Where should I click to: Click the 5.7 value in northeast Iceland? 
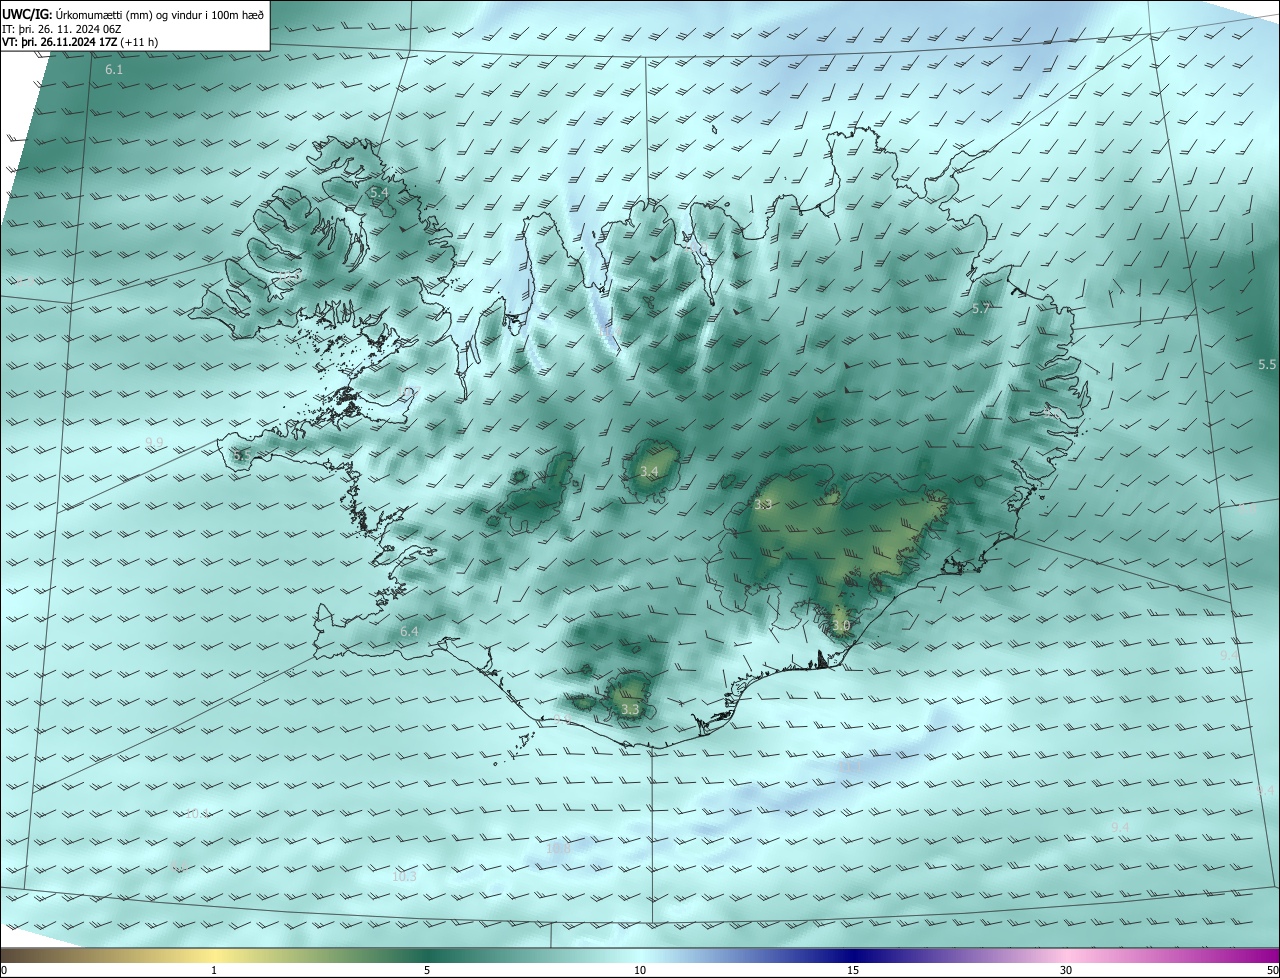pyautogui.click(x=981, y=309)
